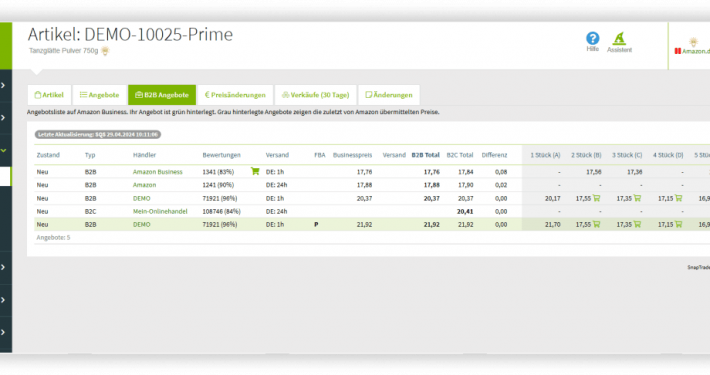Click the rating value 1241 (90%)

tap(218, 185)
